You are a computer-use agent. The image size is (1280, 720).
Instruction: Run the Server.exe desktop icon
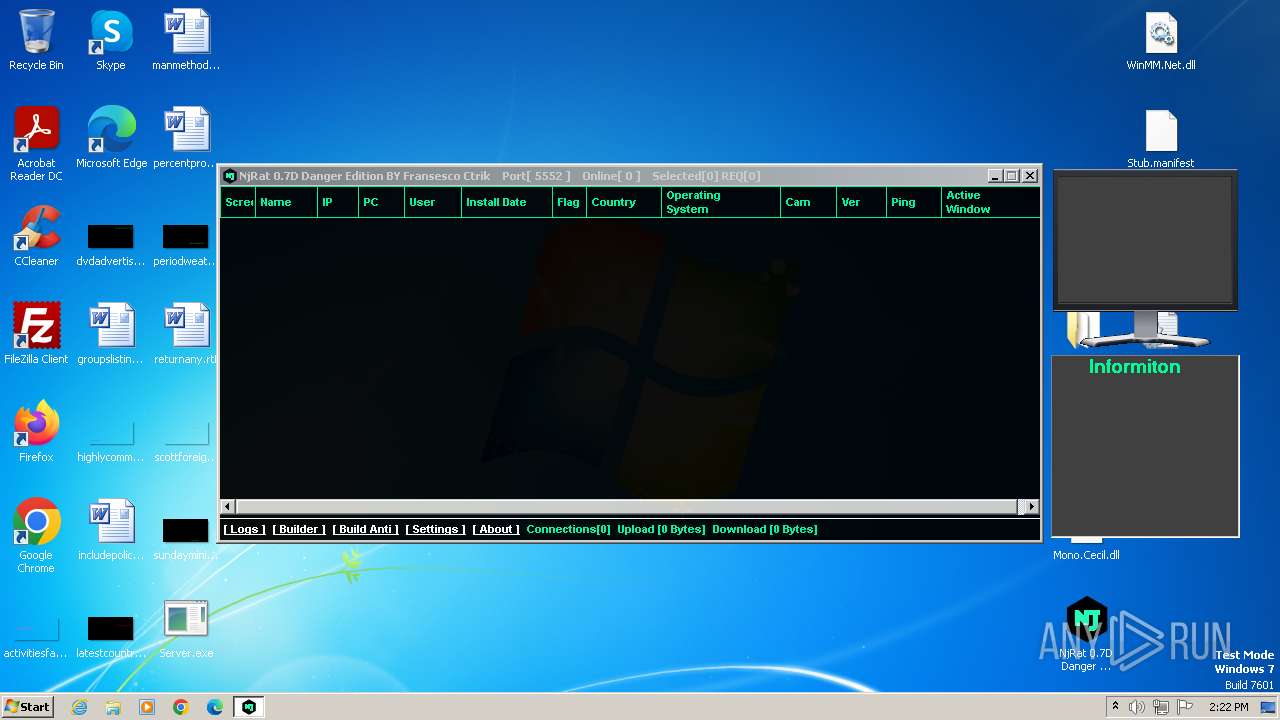[186, 628]
